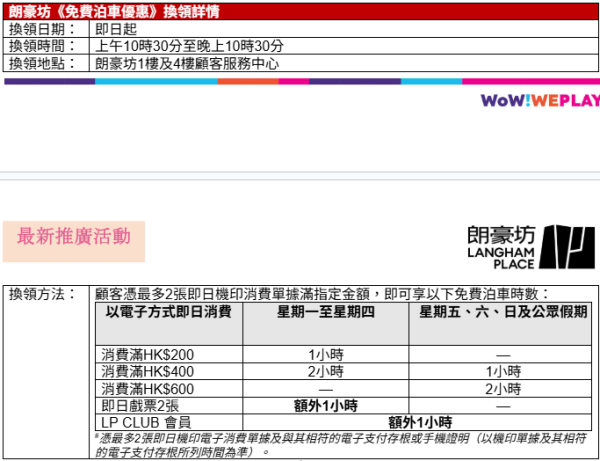Click the italic footnote starting 憑最多2張即日機印電子消費單據
The height and width of the screenshot is (461, 600).
(x=341, y=445)
